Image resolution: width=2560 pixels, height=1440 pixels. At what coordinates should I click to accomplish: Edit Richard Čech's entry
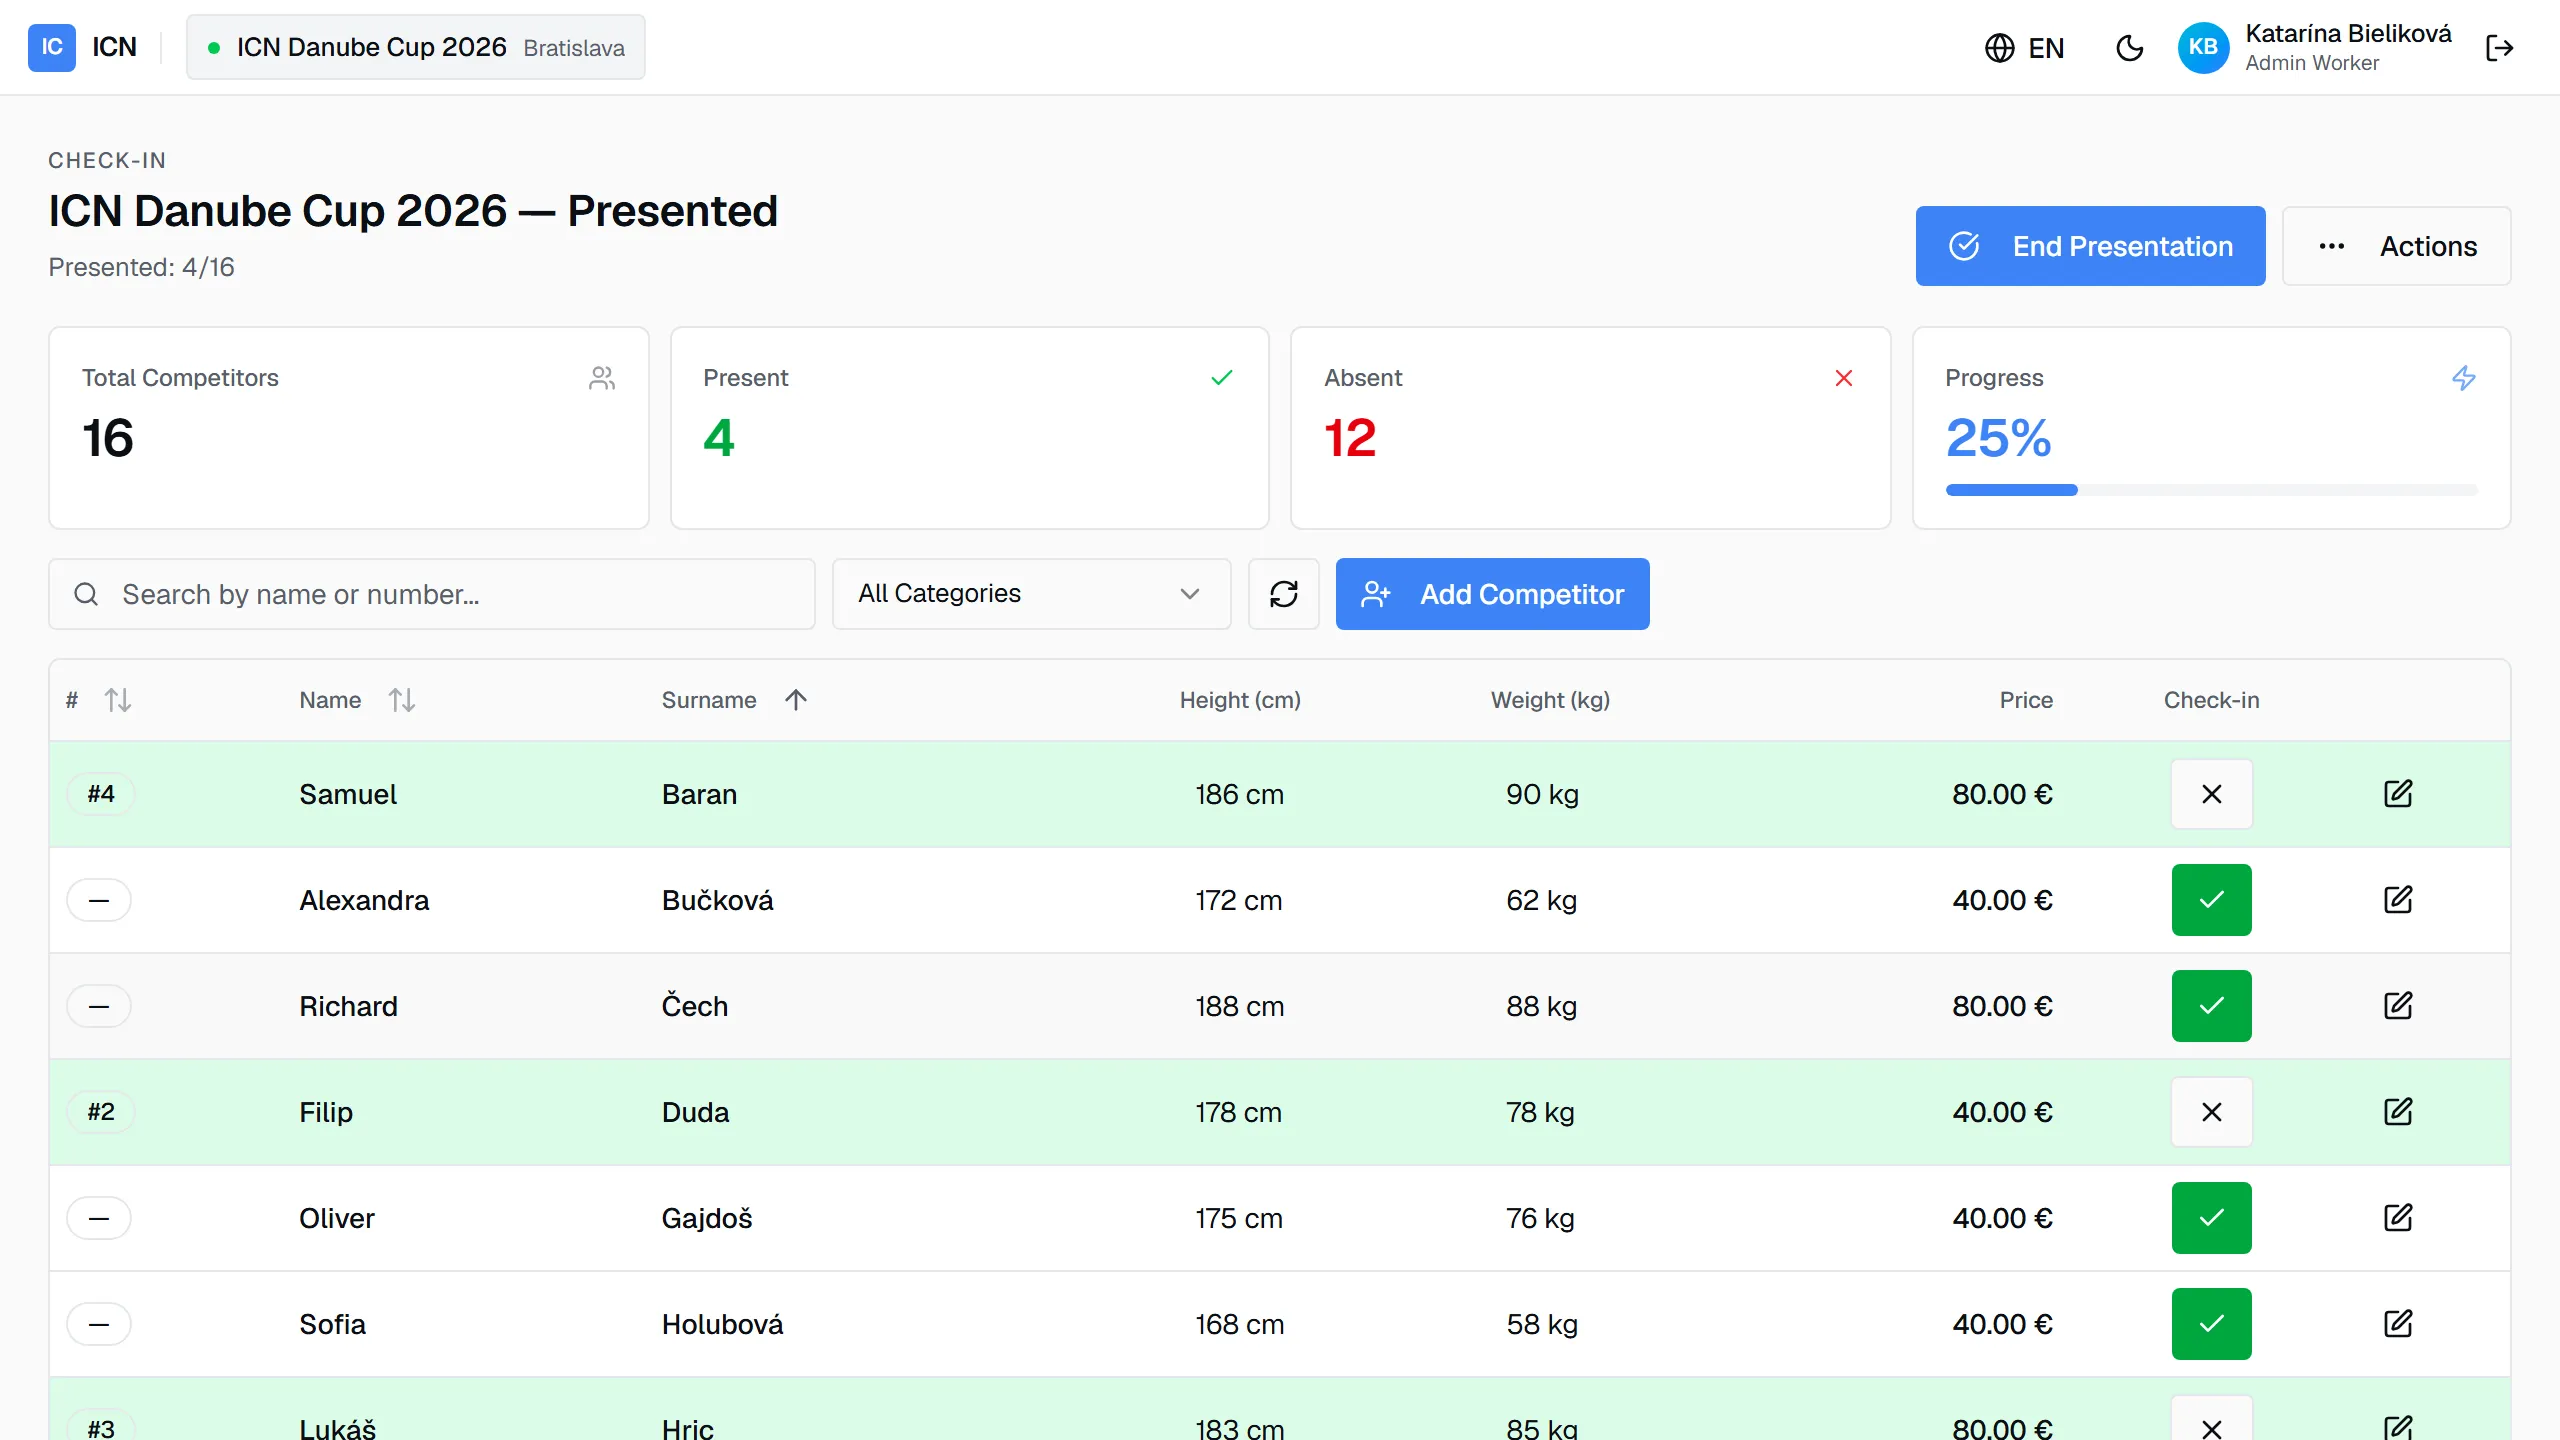[x=2398, y=1006]
